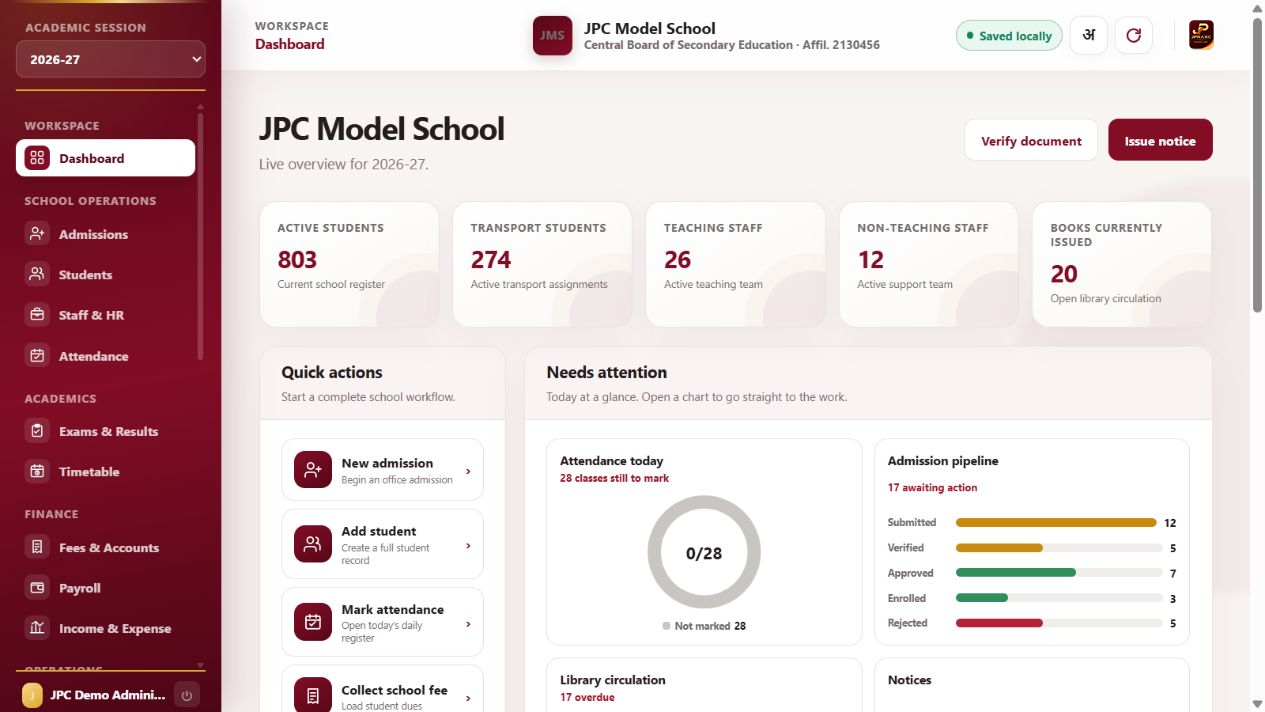This screenshot has width=1265, height=712.
Task: Open the Transport Students 274 card
Action: (x=542, y=264)
